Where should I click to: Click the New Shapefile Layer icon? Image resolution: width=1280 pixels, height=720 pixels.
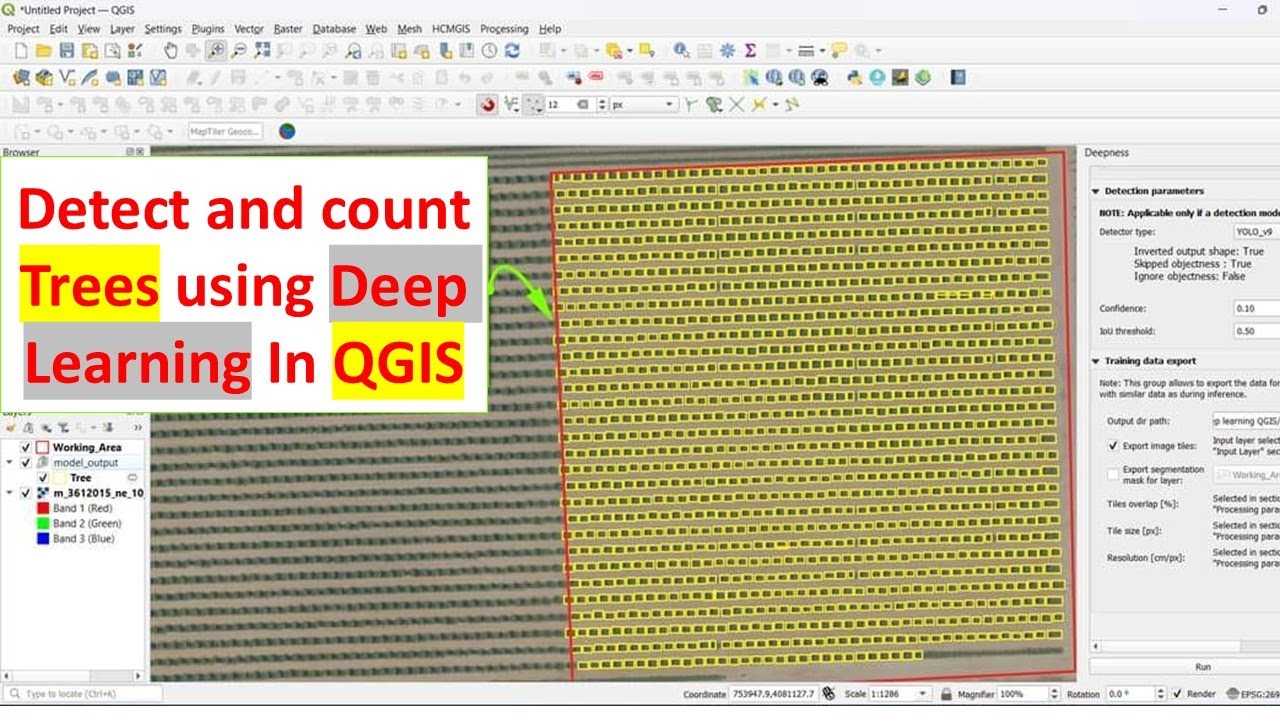[67, 77]
